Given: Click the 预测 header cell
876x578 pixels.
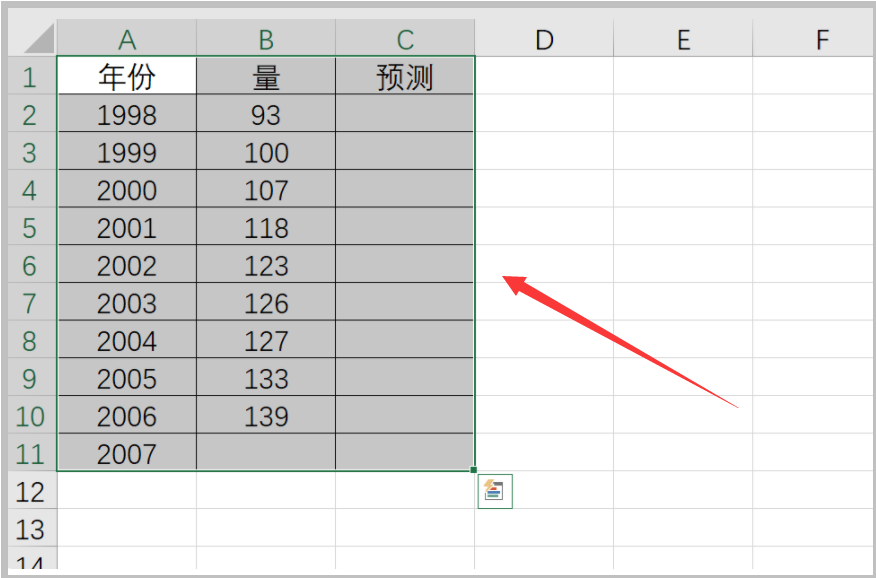Looking at the screenshot, I should point(404,75).
